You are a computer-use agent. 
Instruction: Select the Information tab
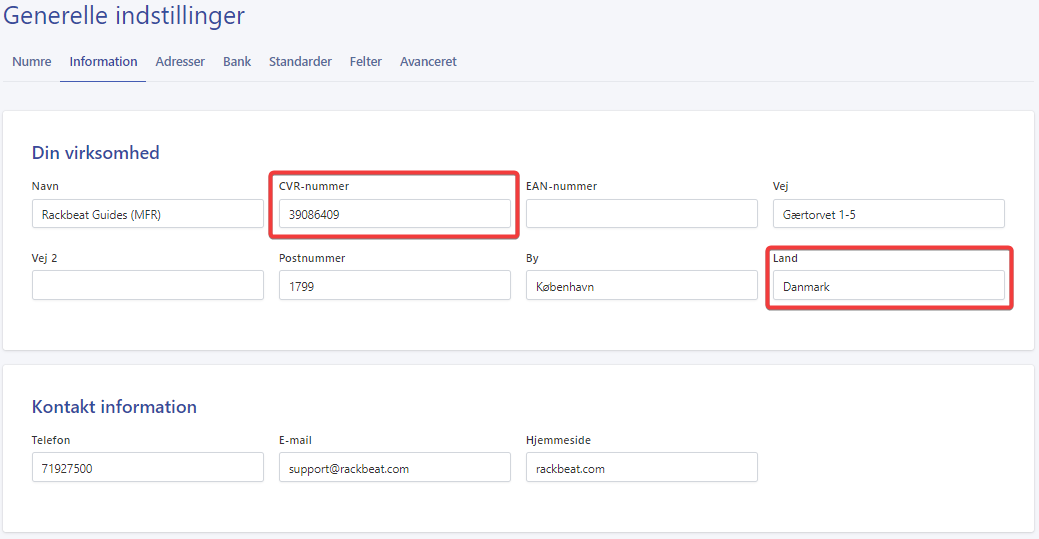(x=103, y=62)
